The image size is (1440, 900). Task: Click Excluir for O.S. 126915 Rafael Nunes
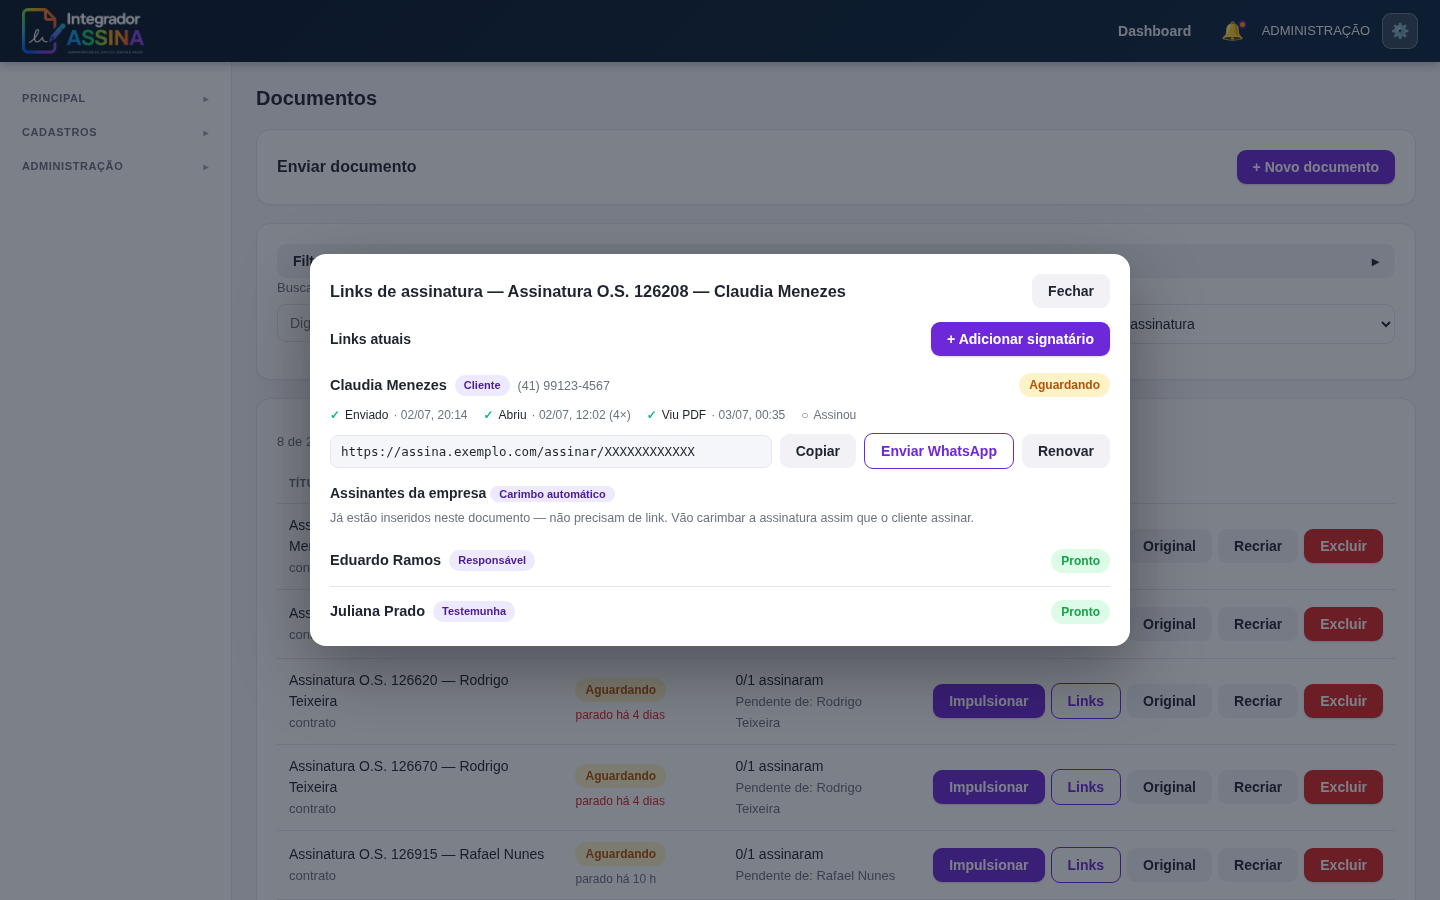1343,865
